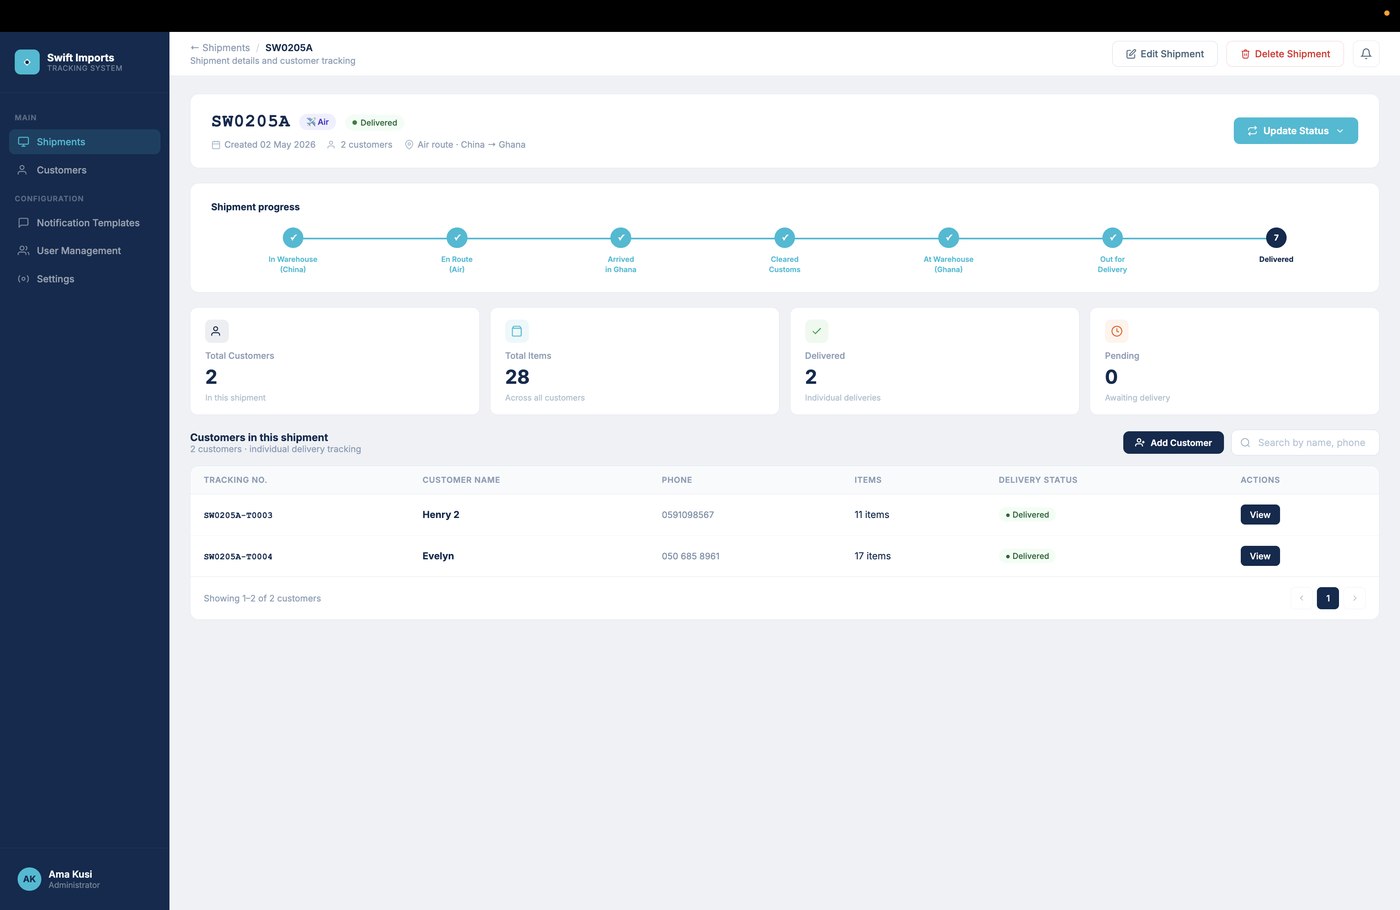Screen dimensions: 1400x910
Task: Go back to Shipments breadcrumb
Action: tap(220, 48)
